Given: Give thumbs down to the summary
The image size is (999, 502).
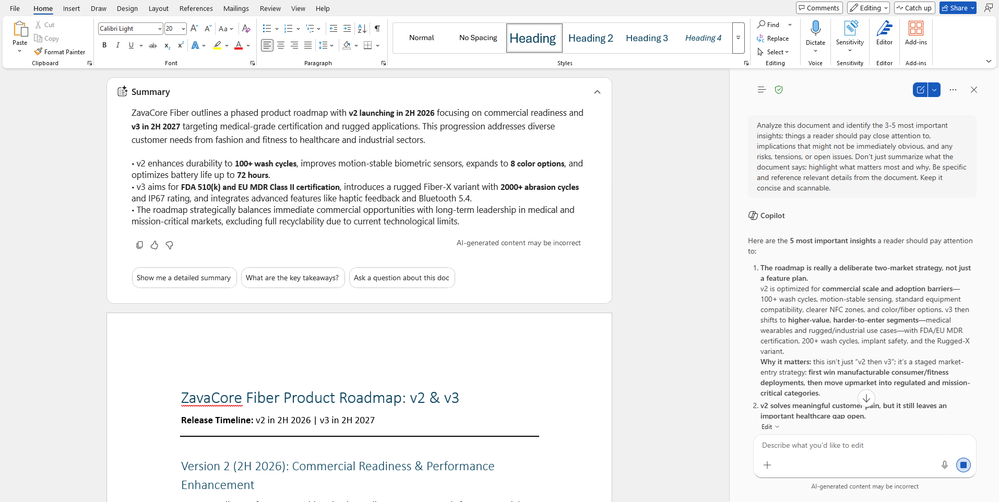Looking at the screenshot, I should (169, 245).
